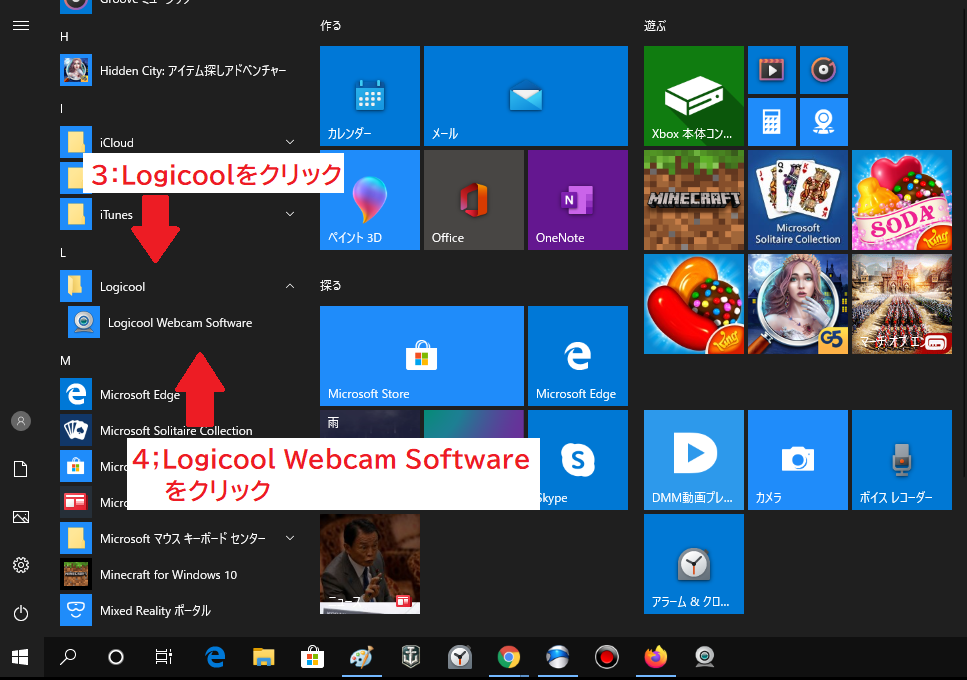This screenshot has height=680, width=967.
Task: Open the Skype tile
Action: (578, 460)
